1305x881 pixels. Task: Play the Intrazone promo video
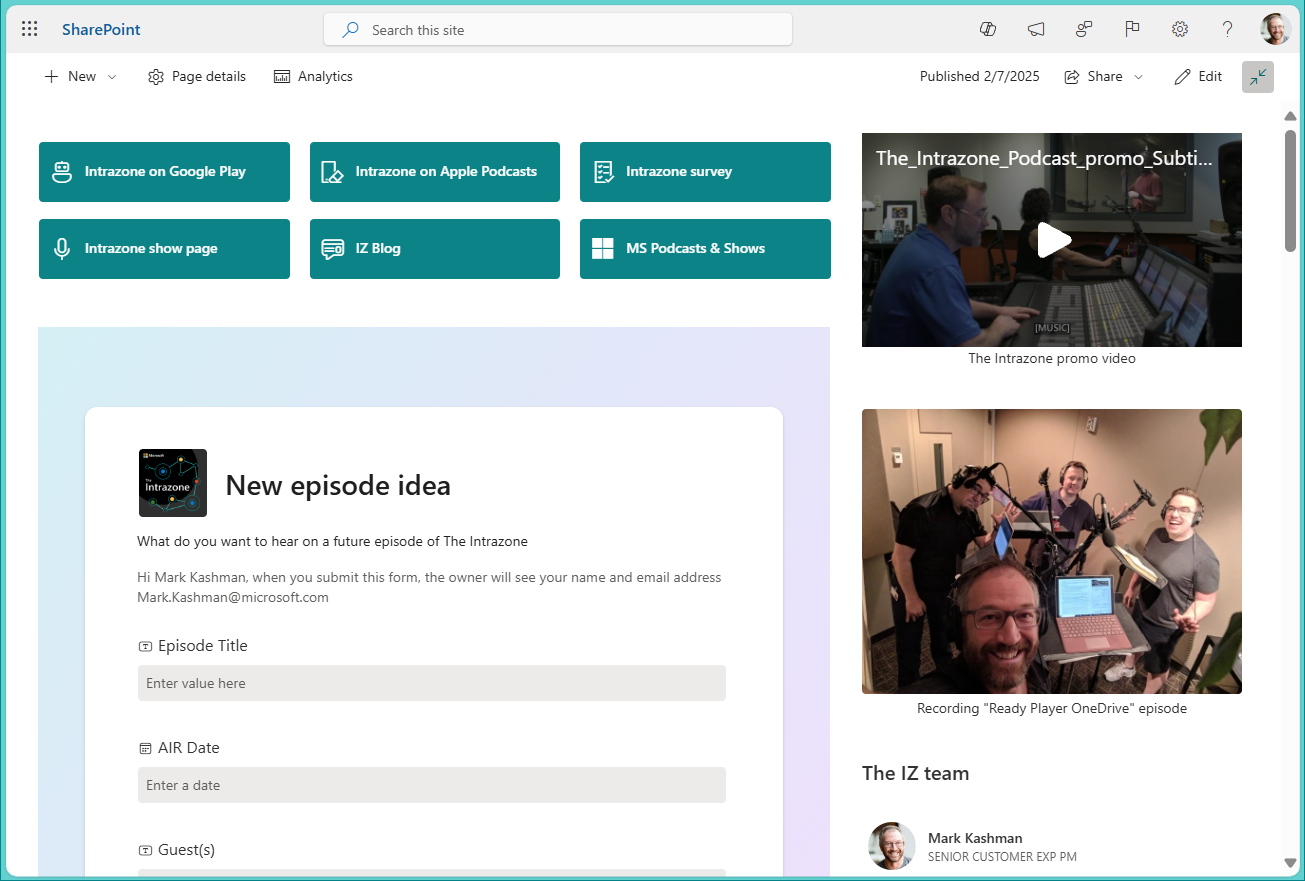[1052, 240]
